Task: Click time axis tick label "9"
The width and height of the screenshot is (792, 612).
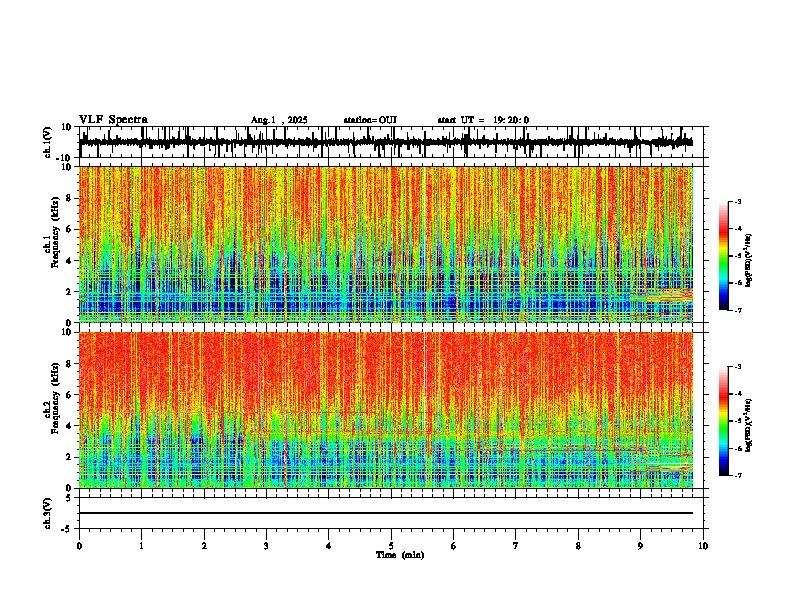Action: pos(640,546)
